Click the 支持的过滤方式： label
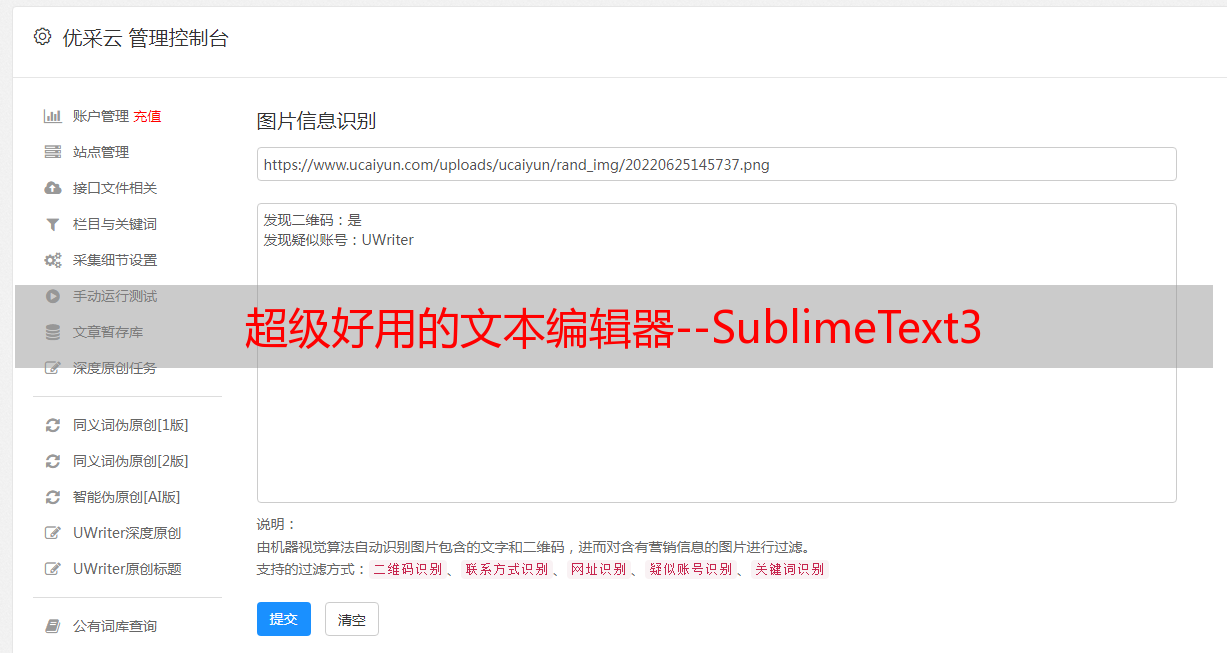The height and width of the screenshot is (653, 1227). pyautogui.click(x=312, y=569)
